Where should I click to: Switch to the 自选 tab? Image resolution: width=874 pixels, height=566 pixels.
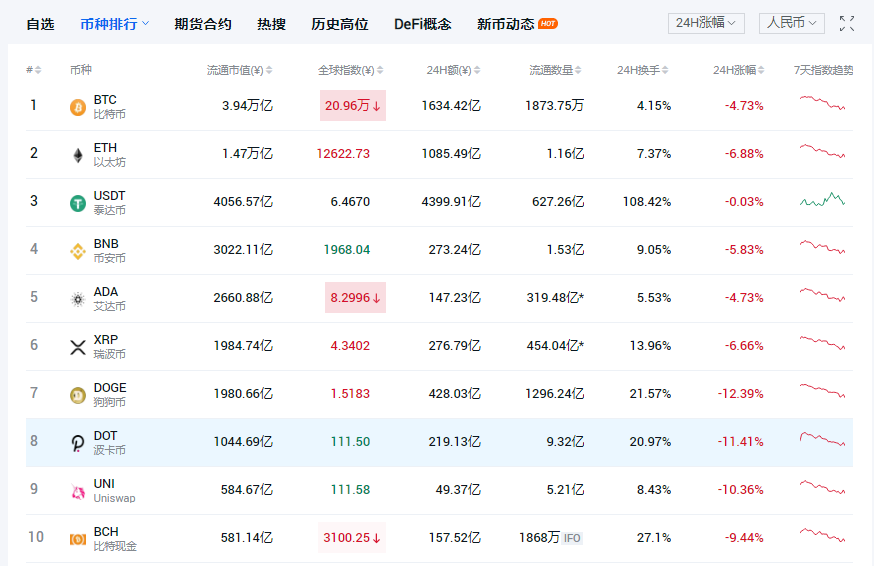[40, 24]
